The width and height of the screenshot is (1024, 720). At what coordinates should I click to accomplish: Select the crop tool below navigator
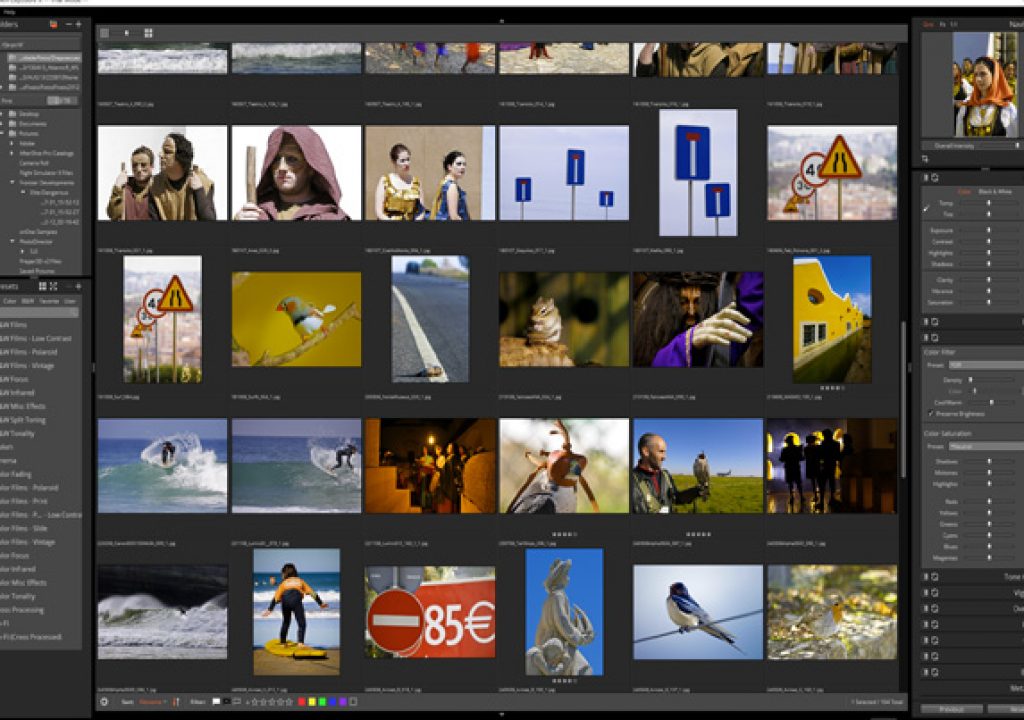[925, 159]
